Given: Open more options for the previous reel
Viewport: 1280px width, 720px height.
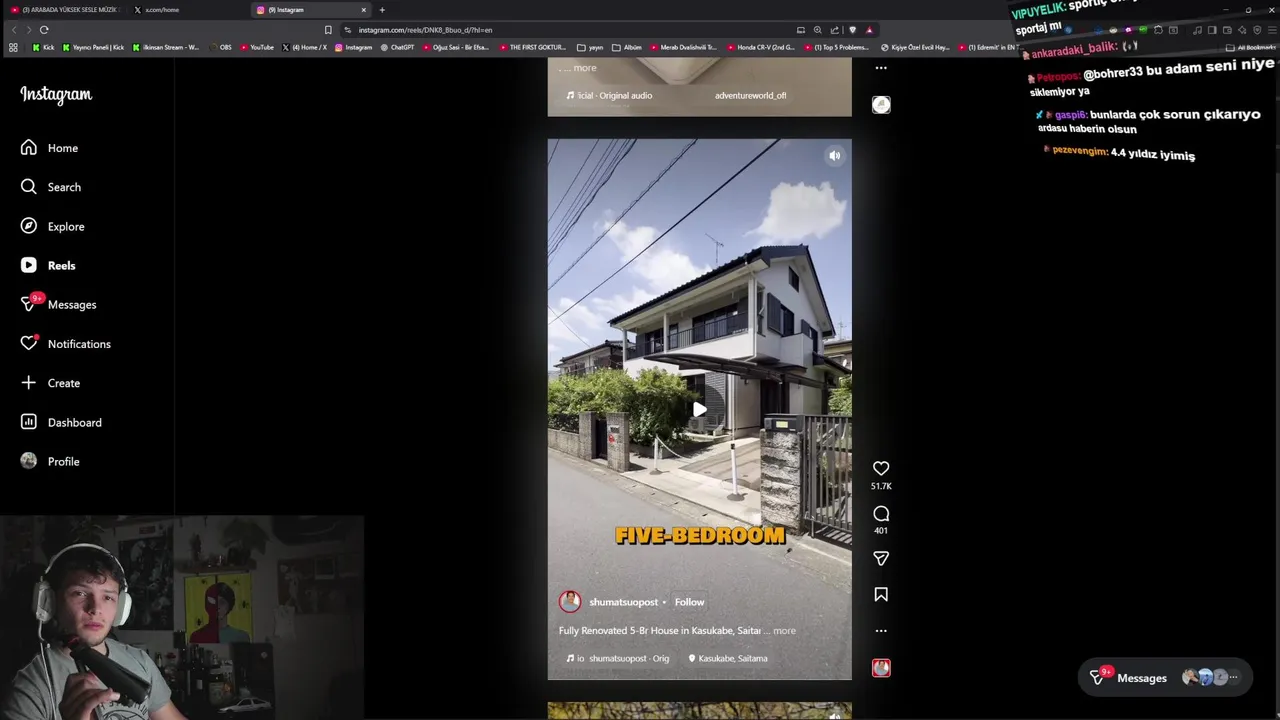Looking at the screenshot, I should click(x=881, y=68).
